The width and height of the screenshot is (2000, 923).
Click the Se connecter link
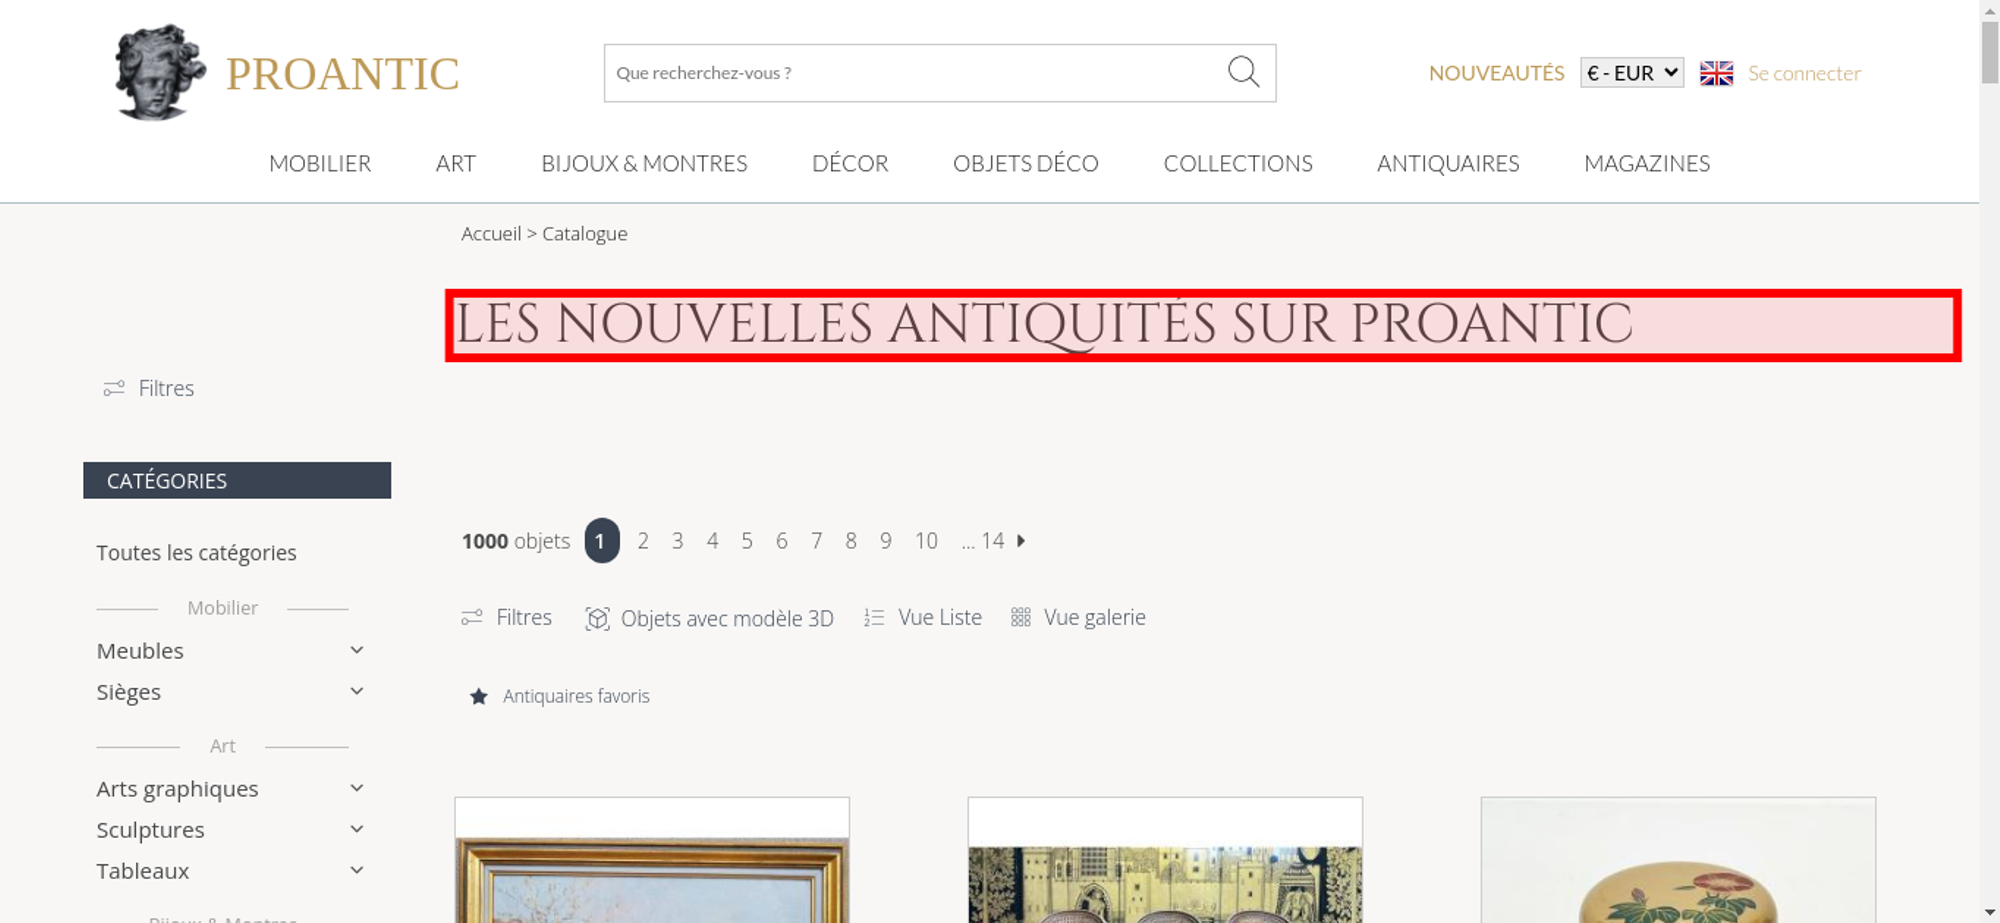[x=1804, y=73]
